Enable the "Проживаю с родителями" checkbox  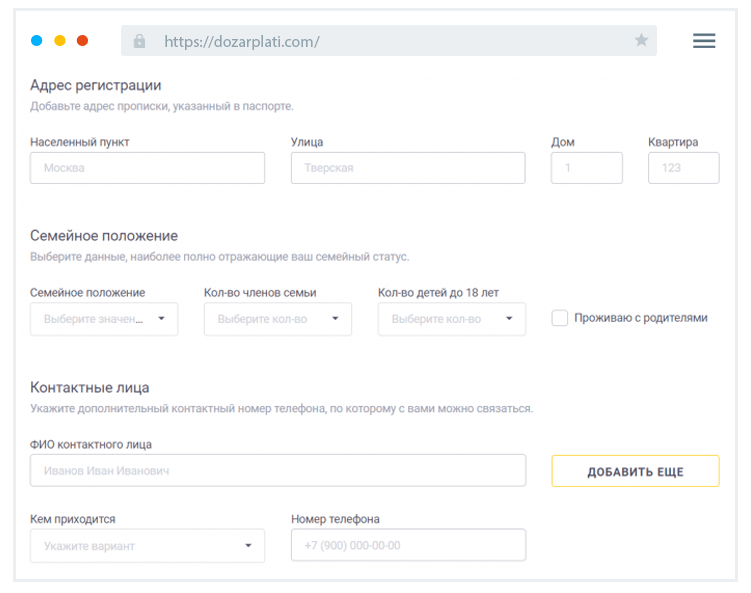tap(560, 318)
